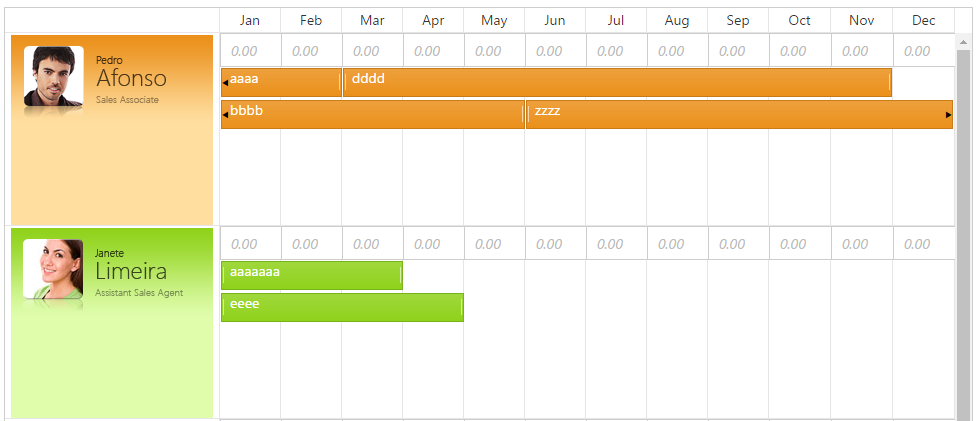The image size is (977, 421).
Task: Select the Jan month column header
Action: pos(250,20)
